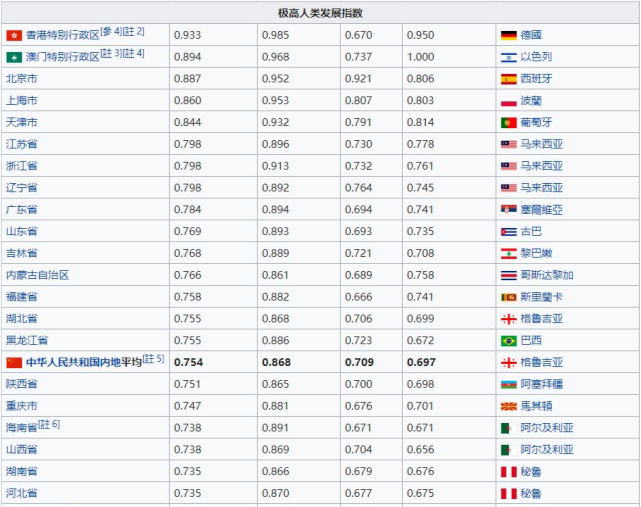The width and height of the screenshot is (641, 507).
Task: Open the 香港特别行政区 link
Action: (63, 35)
